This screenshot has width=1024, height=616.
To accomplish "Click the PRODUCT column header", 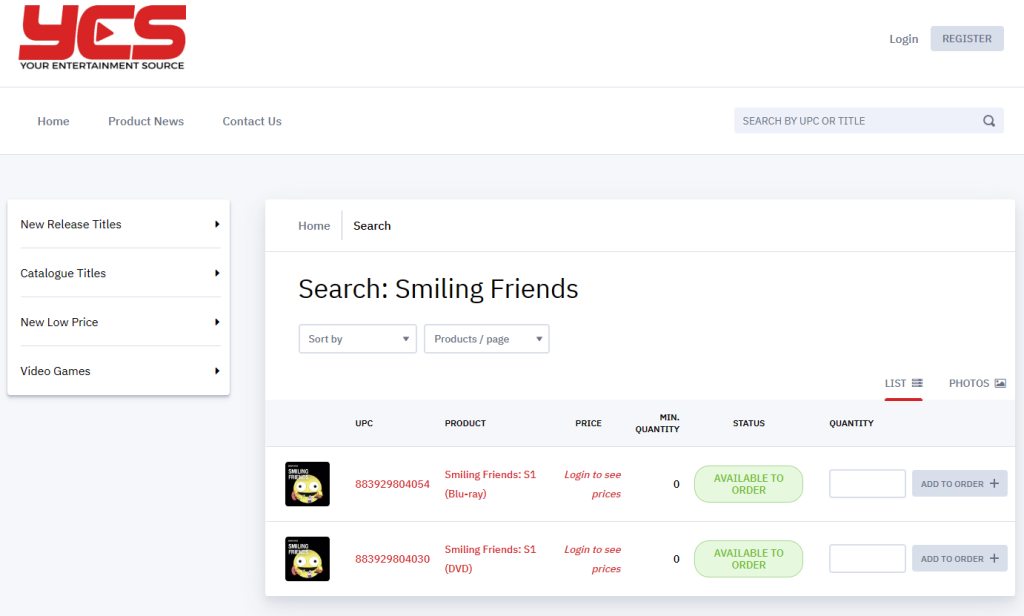I will 466,423.
